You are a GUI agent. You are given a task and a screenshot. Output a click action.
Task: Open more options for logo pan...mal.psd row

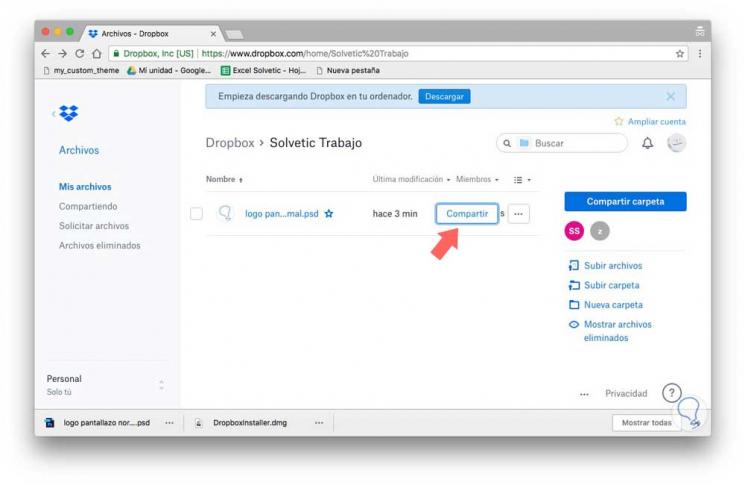coord(518,214)
